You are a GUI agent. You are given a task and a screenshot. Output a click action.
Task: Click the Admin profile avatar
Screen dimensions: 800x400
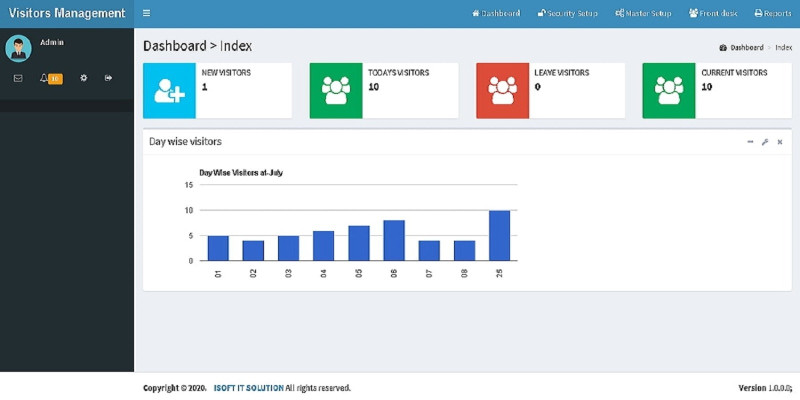(18, 48)
